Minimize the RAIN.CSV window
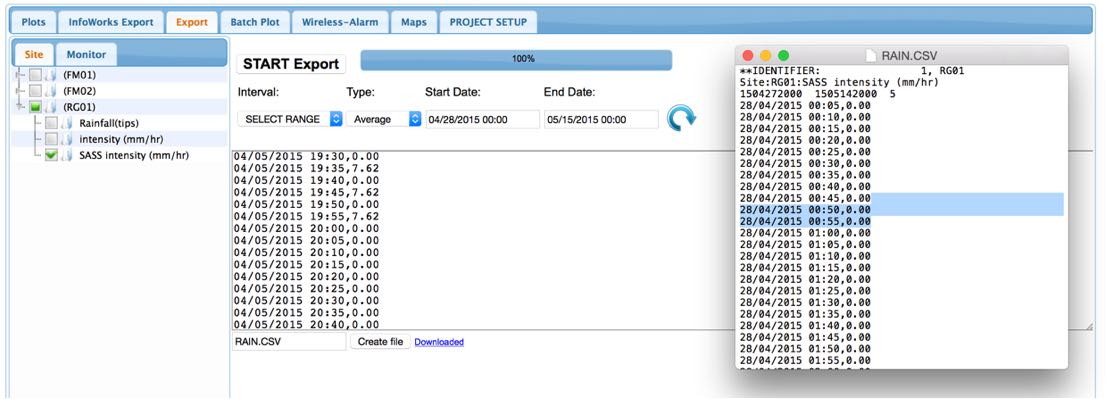This screenshot has width=1107, height=399. click(x=765, y=55)
